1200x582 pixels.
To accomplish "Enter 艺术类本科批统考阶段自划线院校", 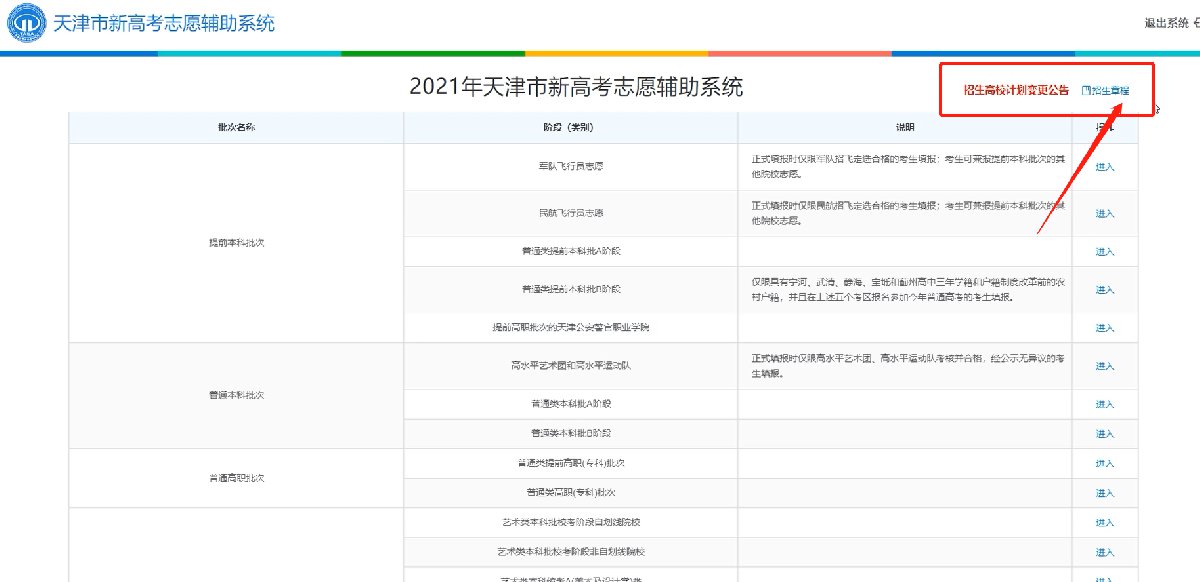I will 1104,523.
